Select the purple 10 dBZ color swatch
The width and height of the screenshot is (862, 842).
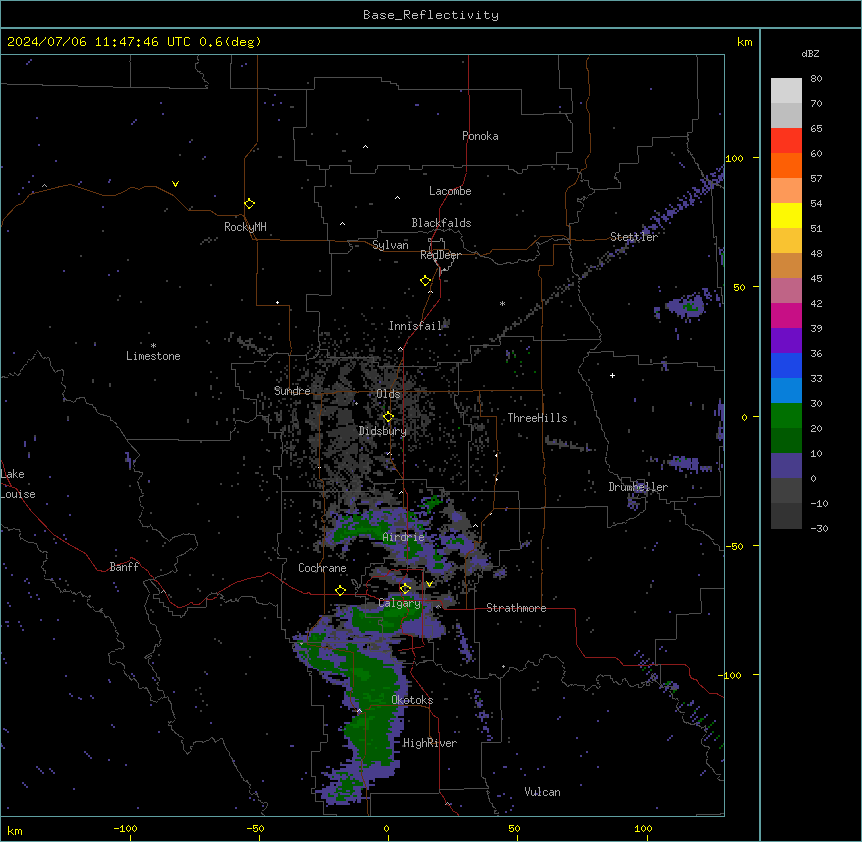click(x=786, y=465)
